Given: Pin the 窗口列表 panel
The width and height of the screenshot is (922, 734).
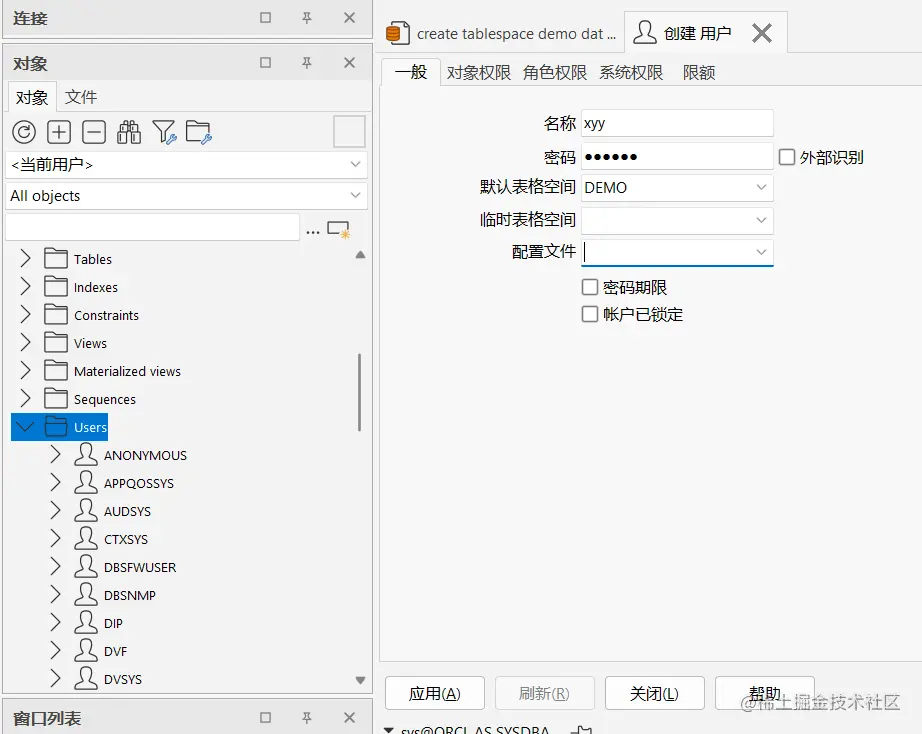Looking at the screenshot, I should click(307, 718).
